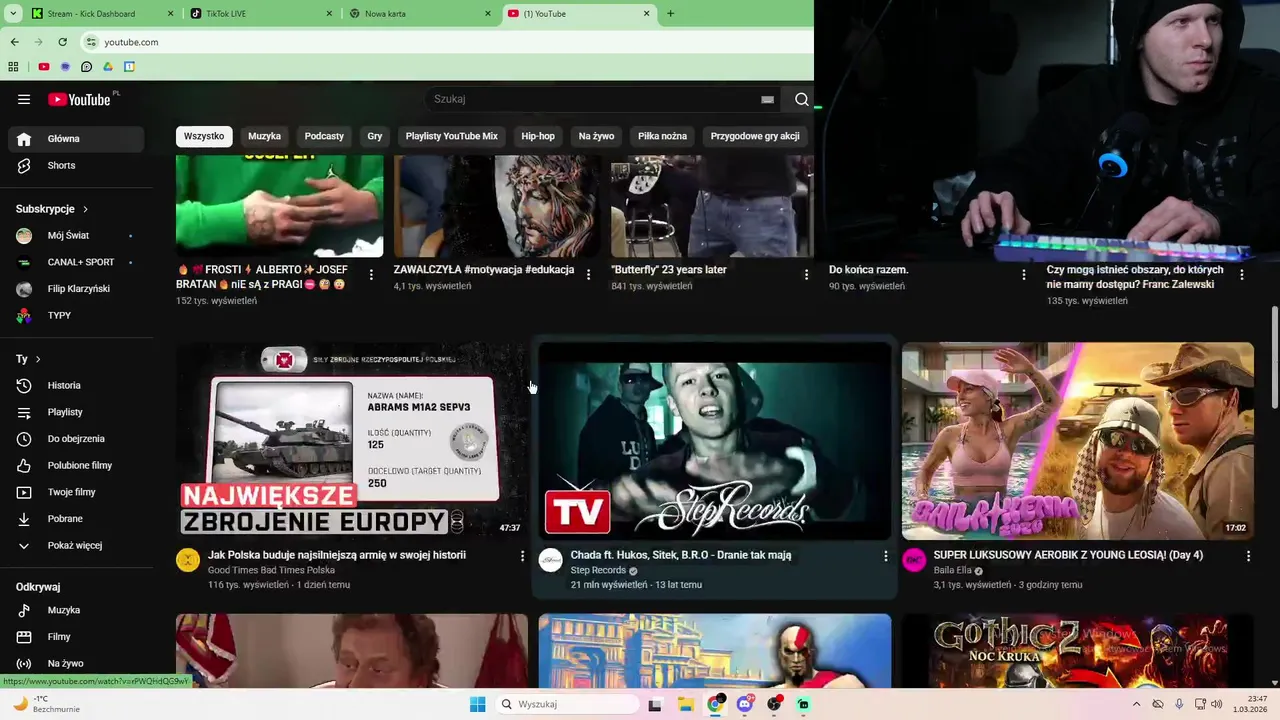This screenshot has height=720, width=1280.
Task: Open the Windows Start menu
Action: 478,704
